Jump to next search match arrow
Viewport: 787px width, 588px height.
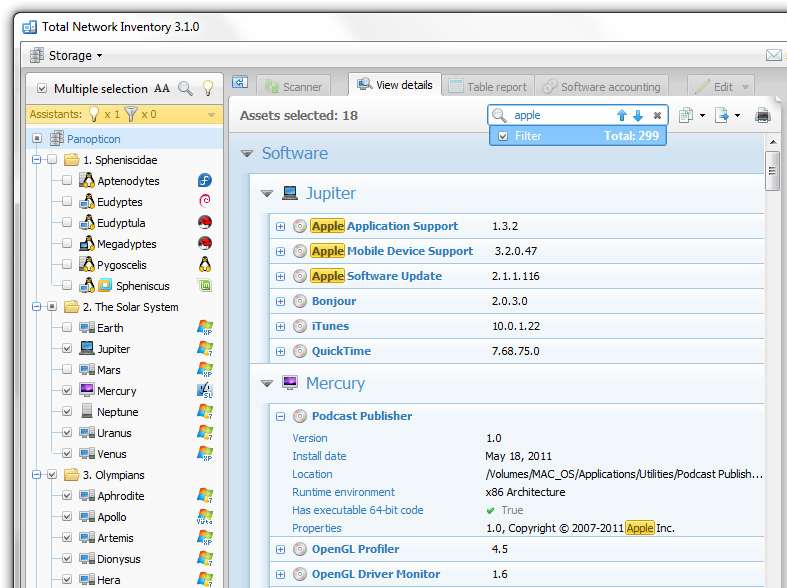[638, 115]
